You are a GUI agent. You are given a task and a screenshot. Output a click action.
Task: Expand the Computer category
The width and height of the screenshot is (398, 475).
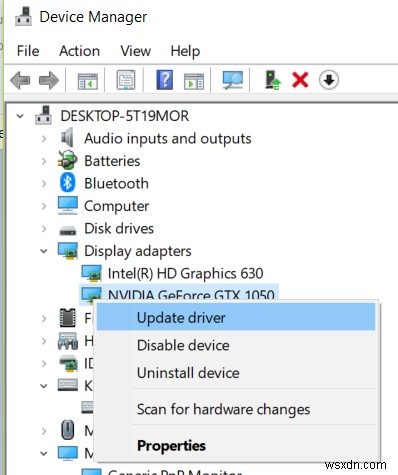[x=44, y=206]
